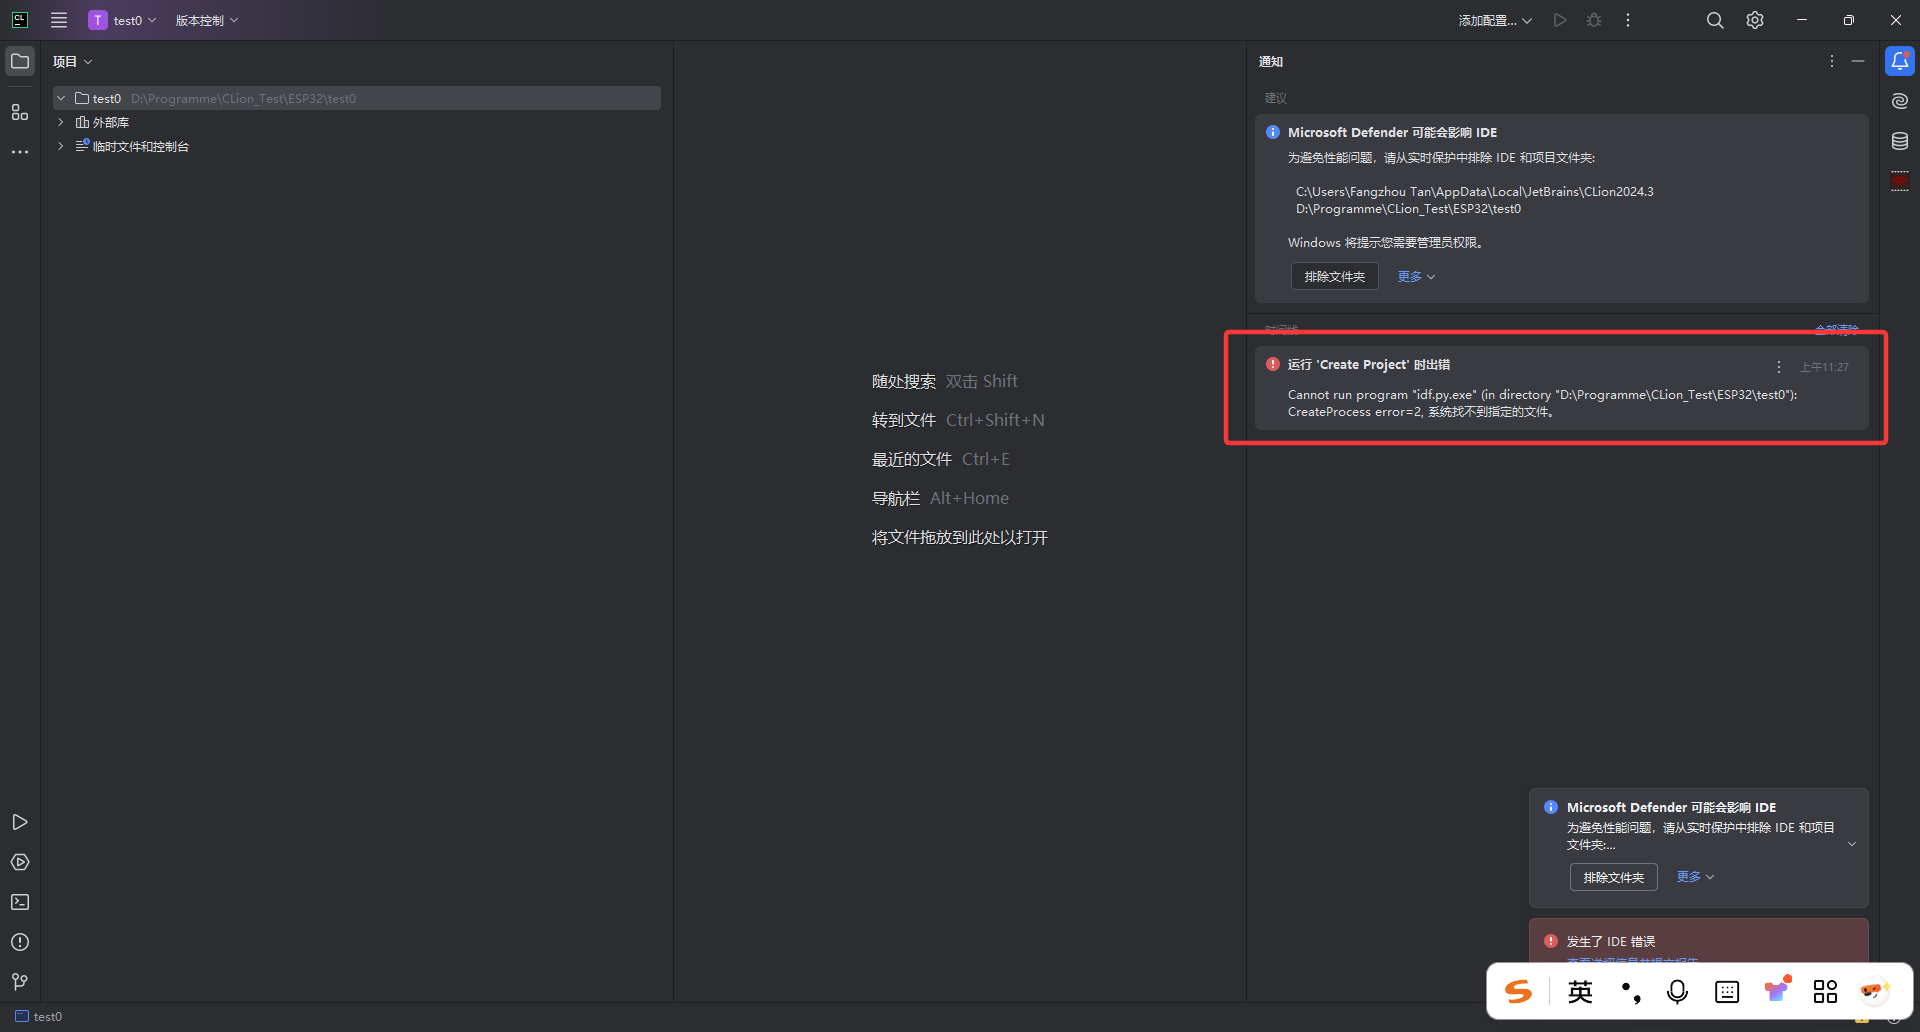Screen dimensions: 1920x1032
Task: Open the Terminal tool window icon
Action: pyautogui.click(x=20, y=902)
